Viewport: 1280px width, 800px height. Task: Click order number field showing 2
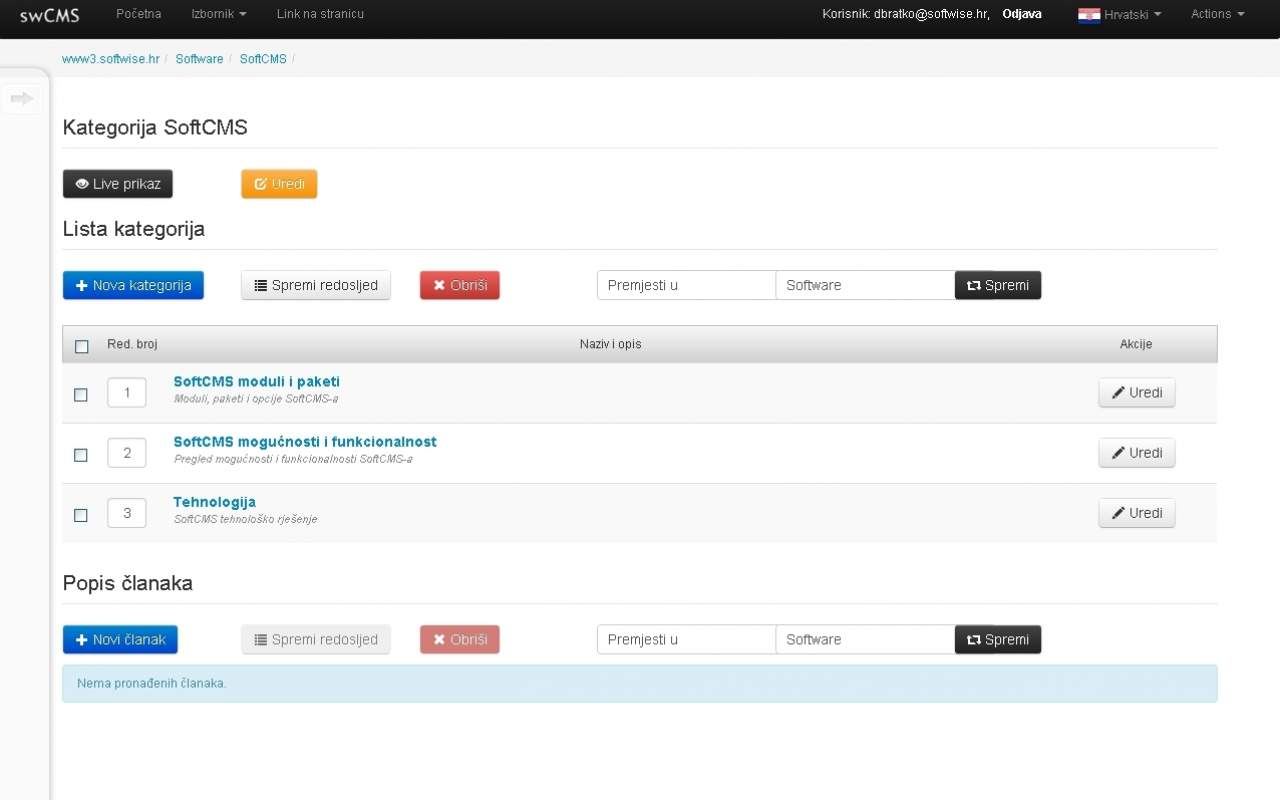coord(127,453)
